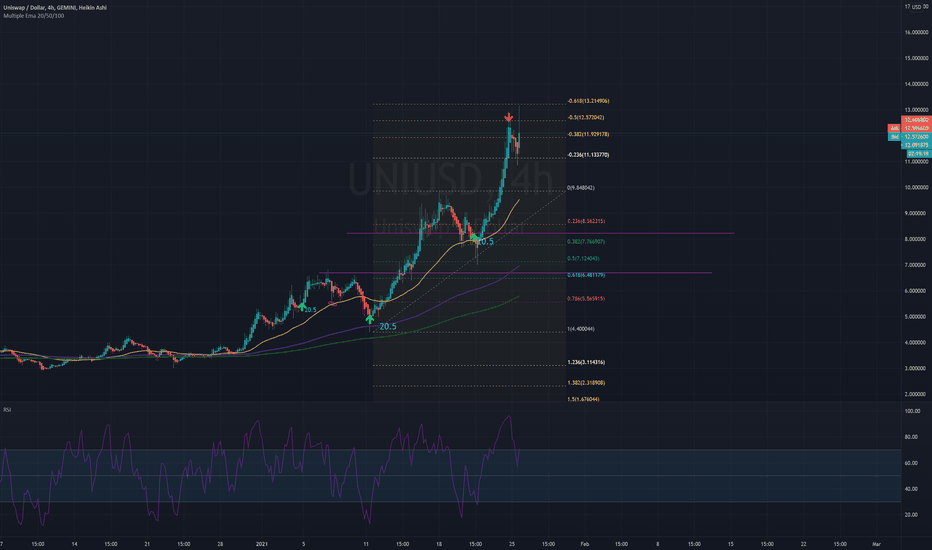Click RSI axis value 80.00
Screen dimensions: 932x550
pyautogui.click(x=912, y=437)
